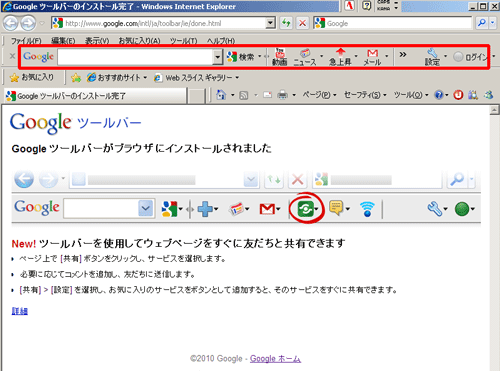Open the Google ホーム footer link
Screen dimensions: 500x371
click(275, 359)
